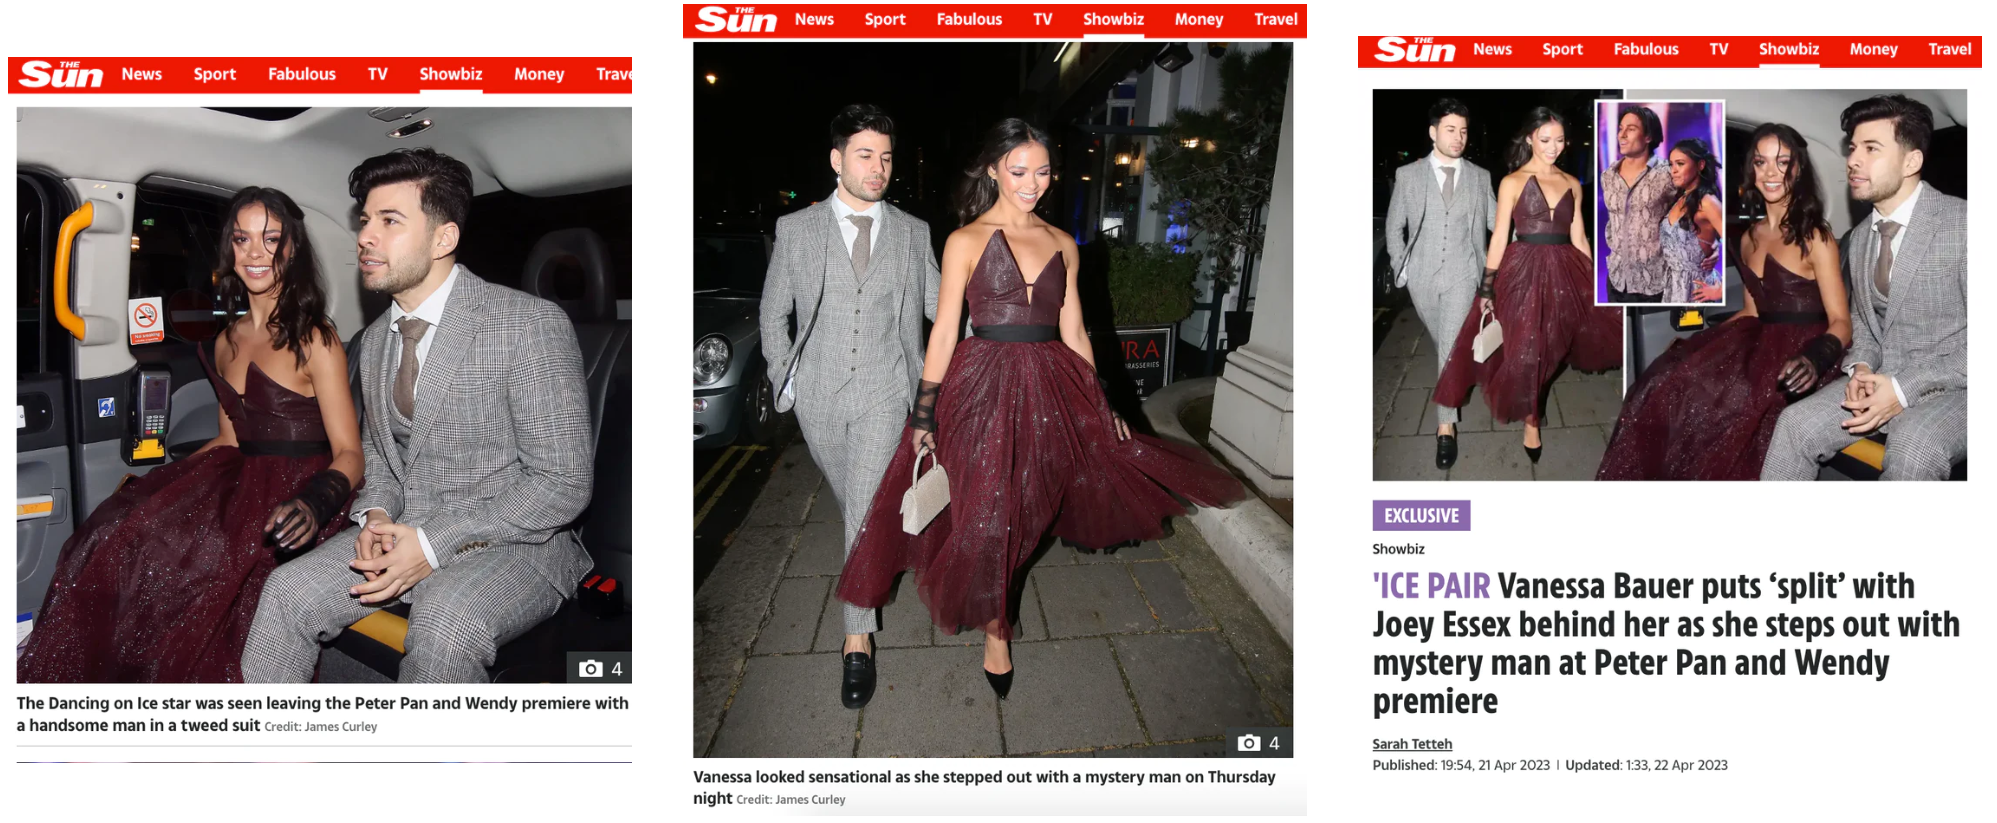Click The Sun logo in left screenshot

pyautogui.click(x=61, y=74)
